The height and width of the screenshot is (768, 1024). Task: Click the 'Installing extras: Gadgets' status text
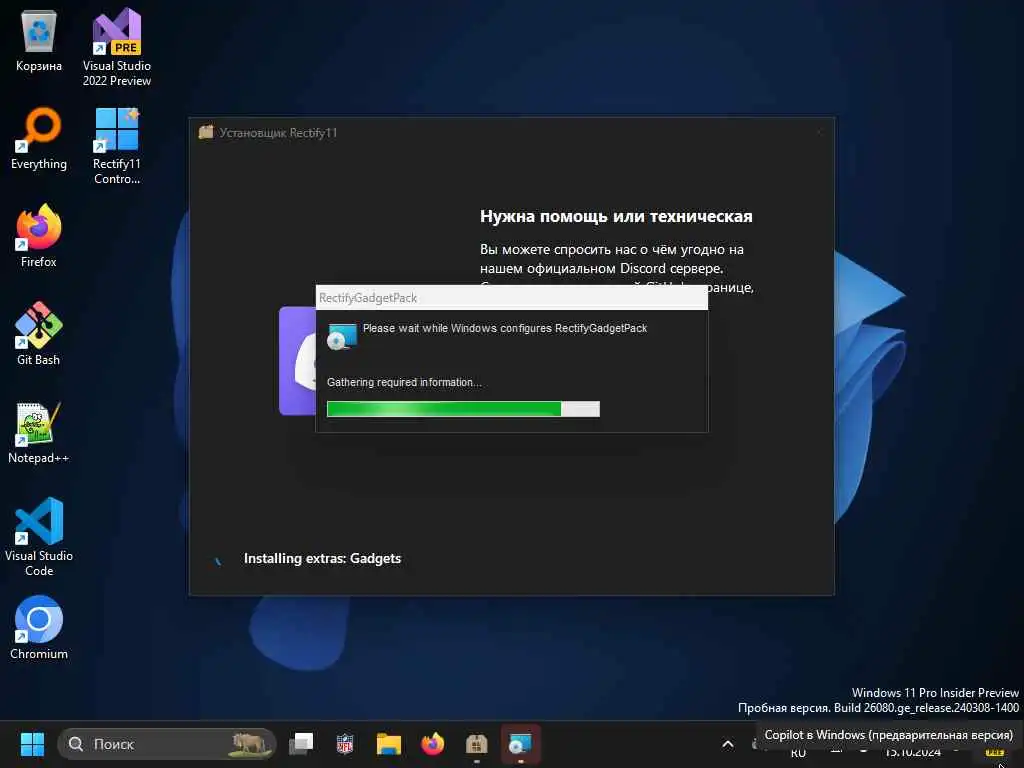pos(323,558)
